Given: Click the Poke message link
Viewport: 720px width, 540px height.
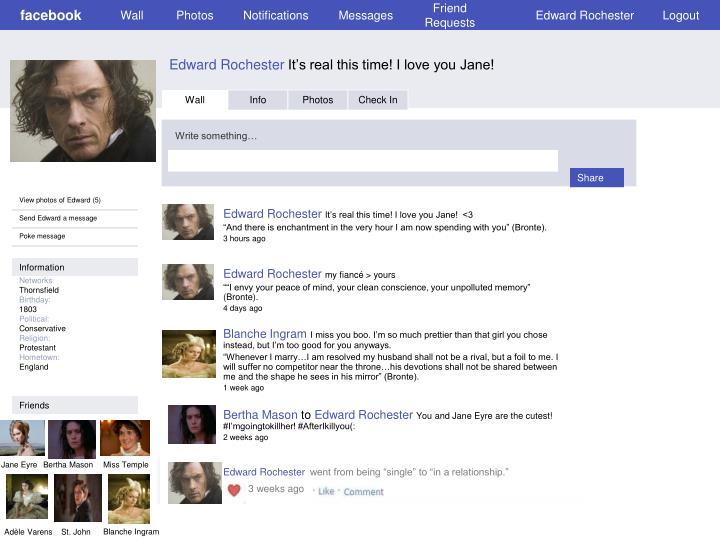Looking at the screenshot, I should [42, 236].
